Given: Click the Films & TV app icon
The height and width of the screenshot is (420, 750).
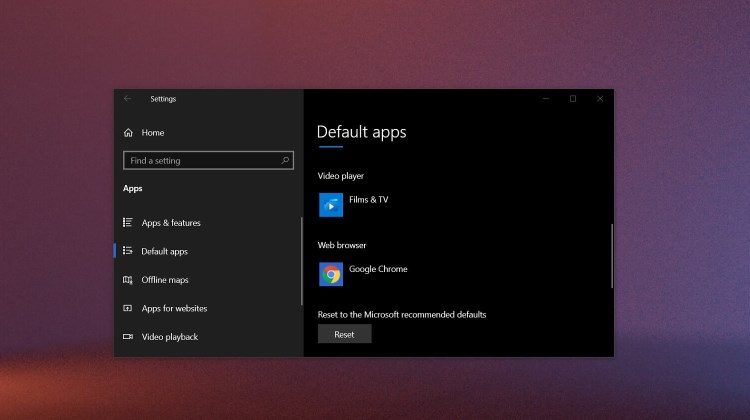Looking at the screenshot, I should coord(331,205).
